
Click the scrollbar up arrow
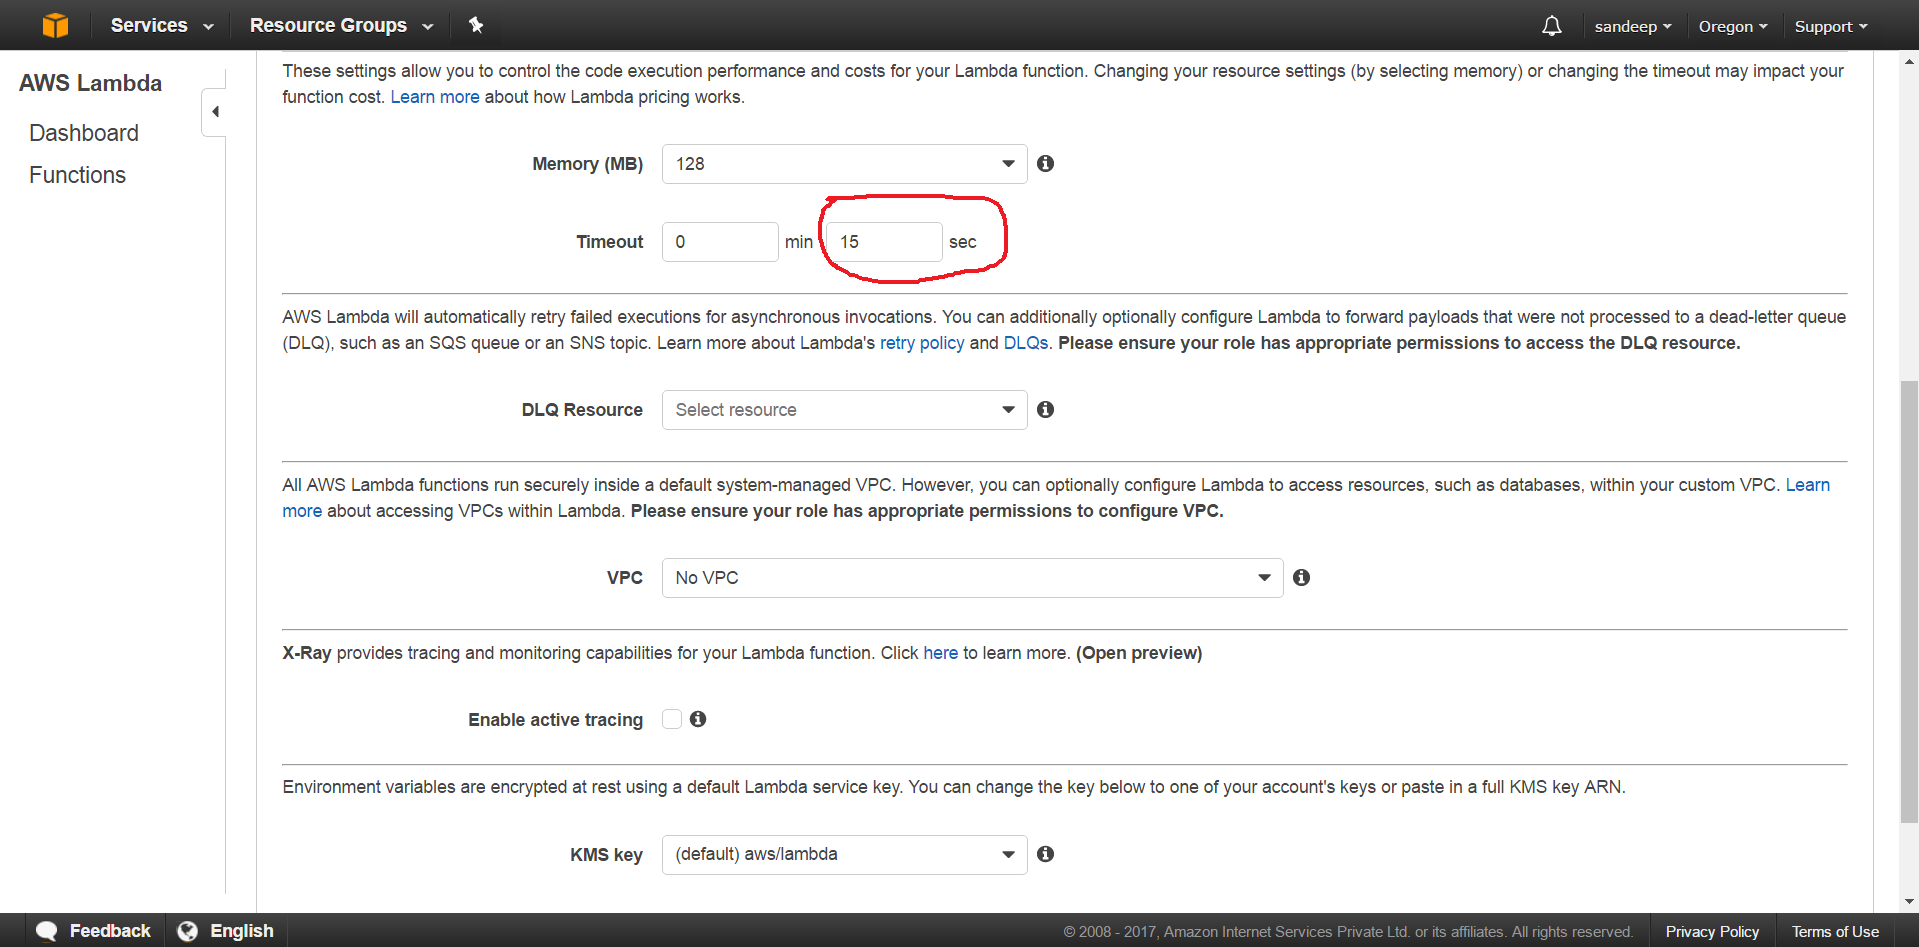pyautogui.click(x=1909, y=62)
